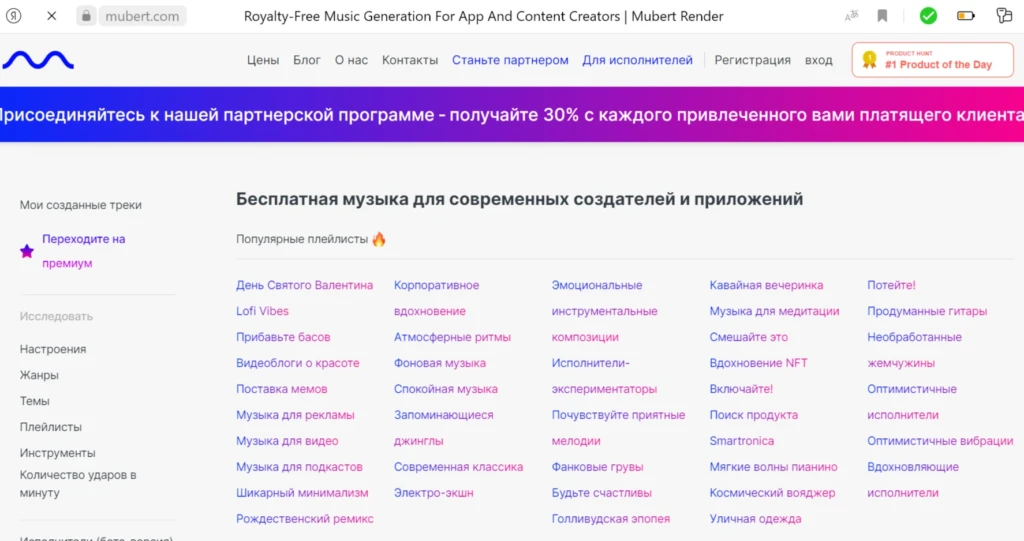Stop page loading with the X icon
Viewport: 1024px width, 541px height.
pyautogui.click(x=52, y=16)
